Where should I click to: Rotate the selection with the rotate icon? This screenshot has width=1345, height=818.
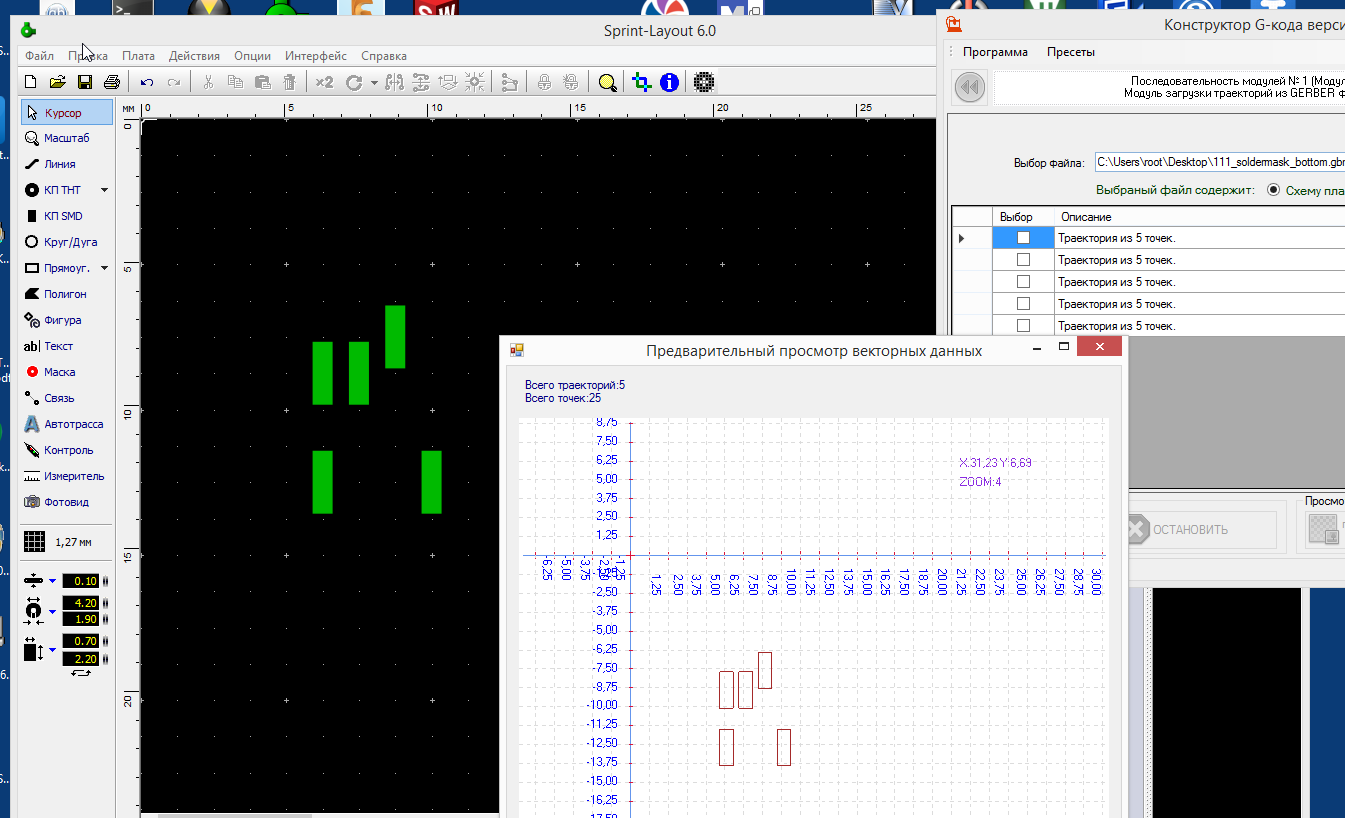353,82
